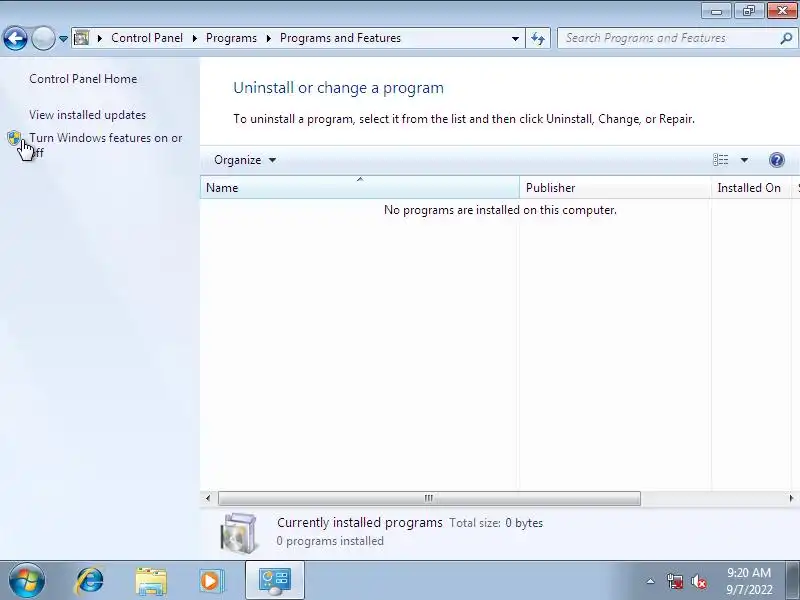800x600 pixels.
Task: Open Control Panel breadcrumb
Action: tap(147, 38)
